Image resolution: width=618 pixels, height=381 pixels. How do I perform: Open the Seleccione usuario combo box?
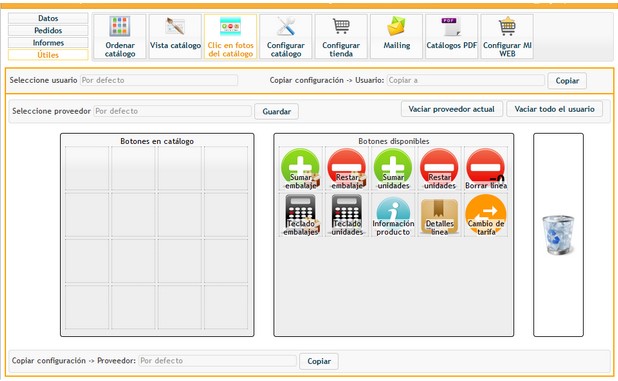click(159, 80)
